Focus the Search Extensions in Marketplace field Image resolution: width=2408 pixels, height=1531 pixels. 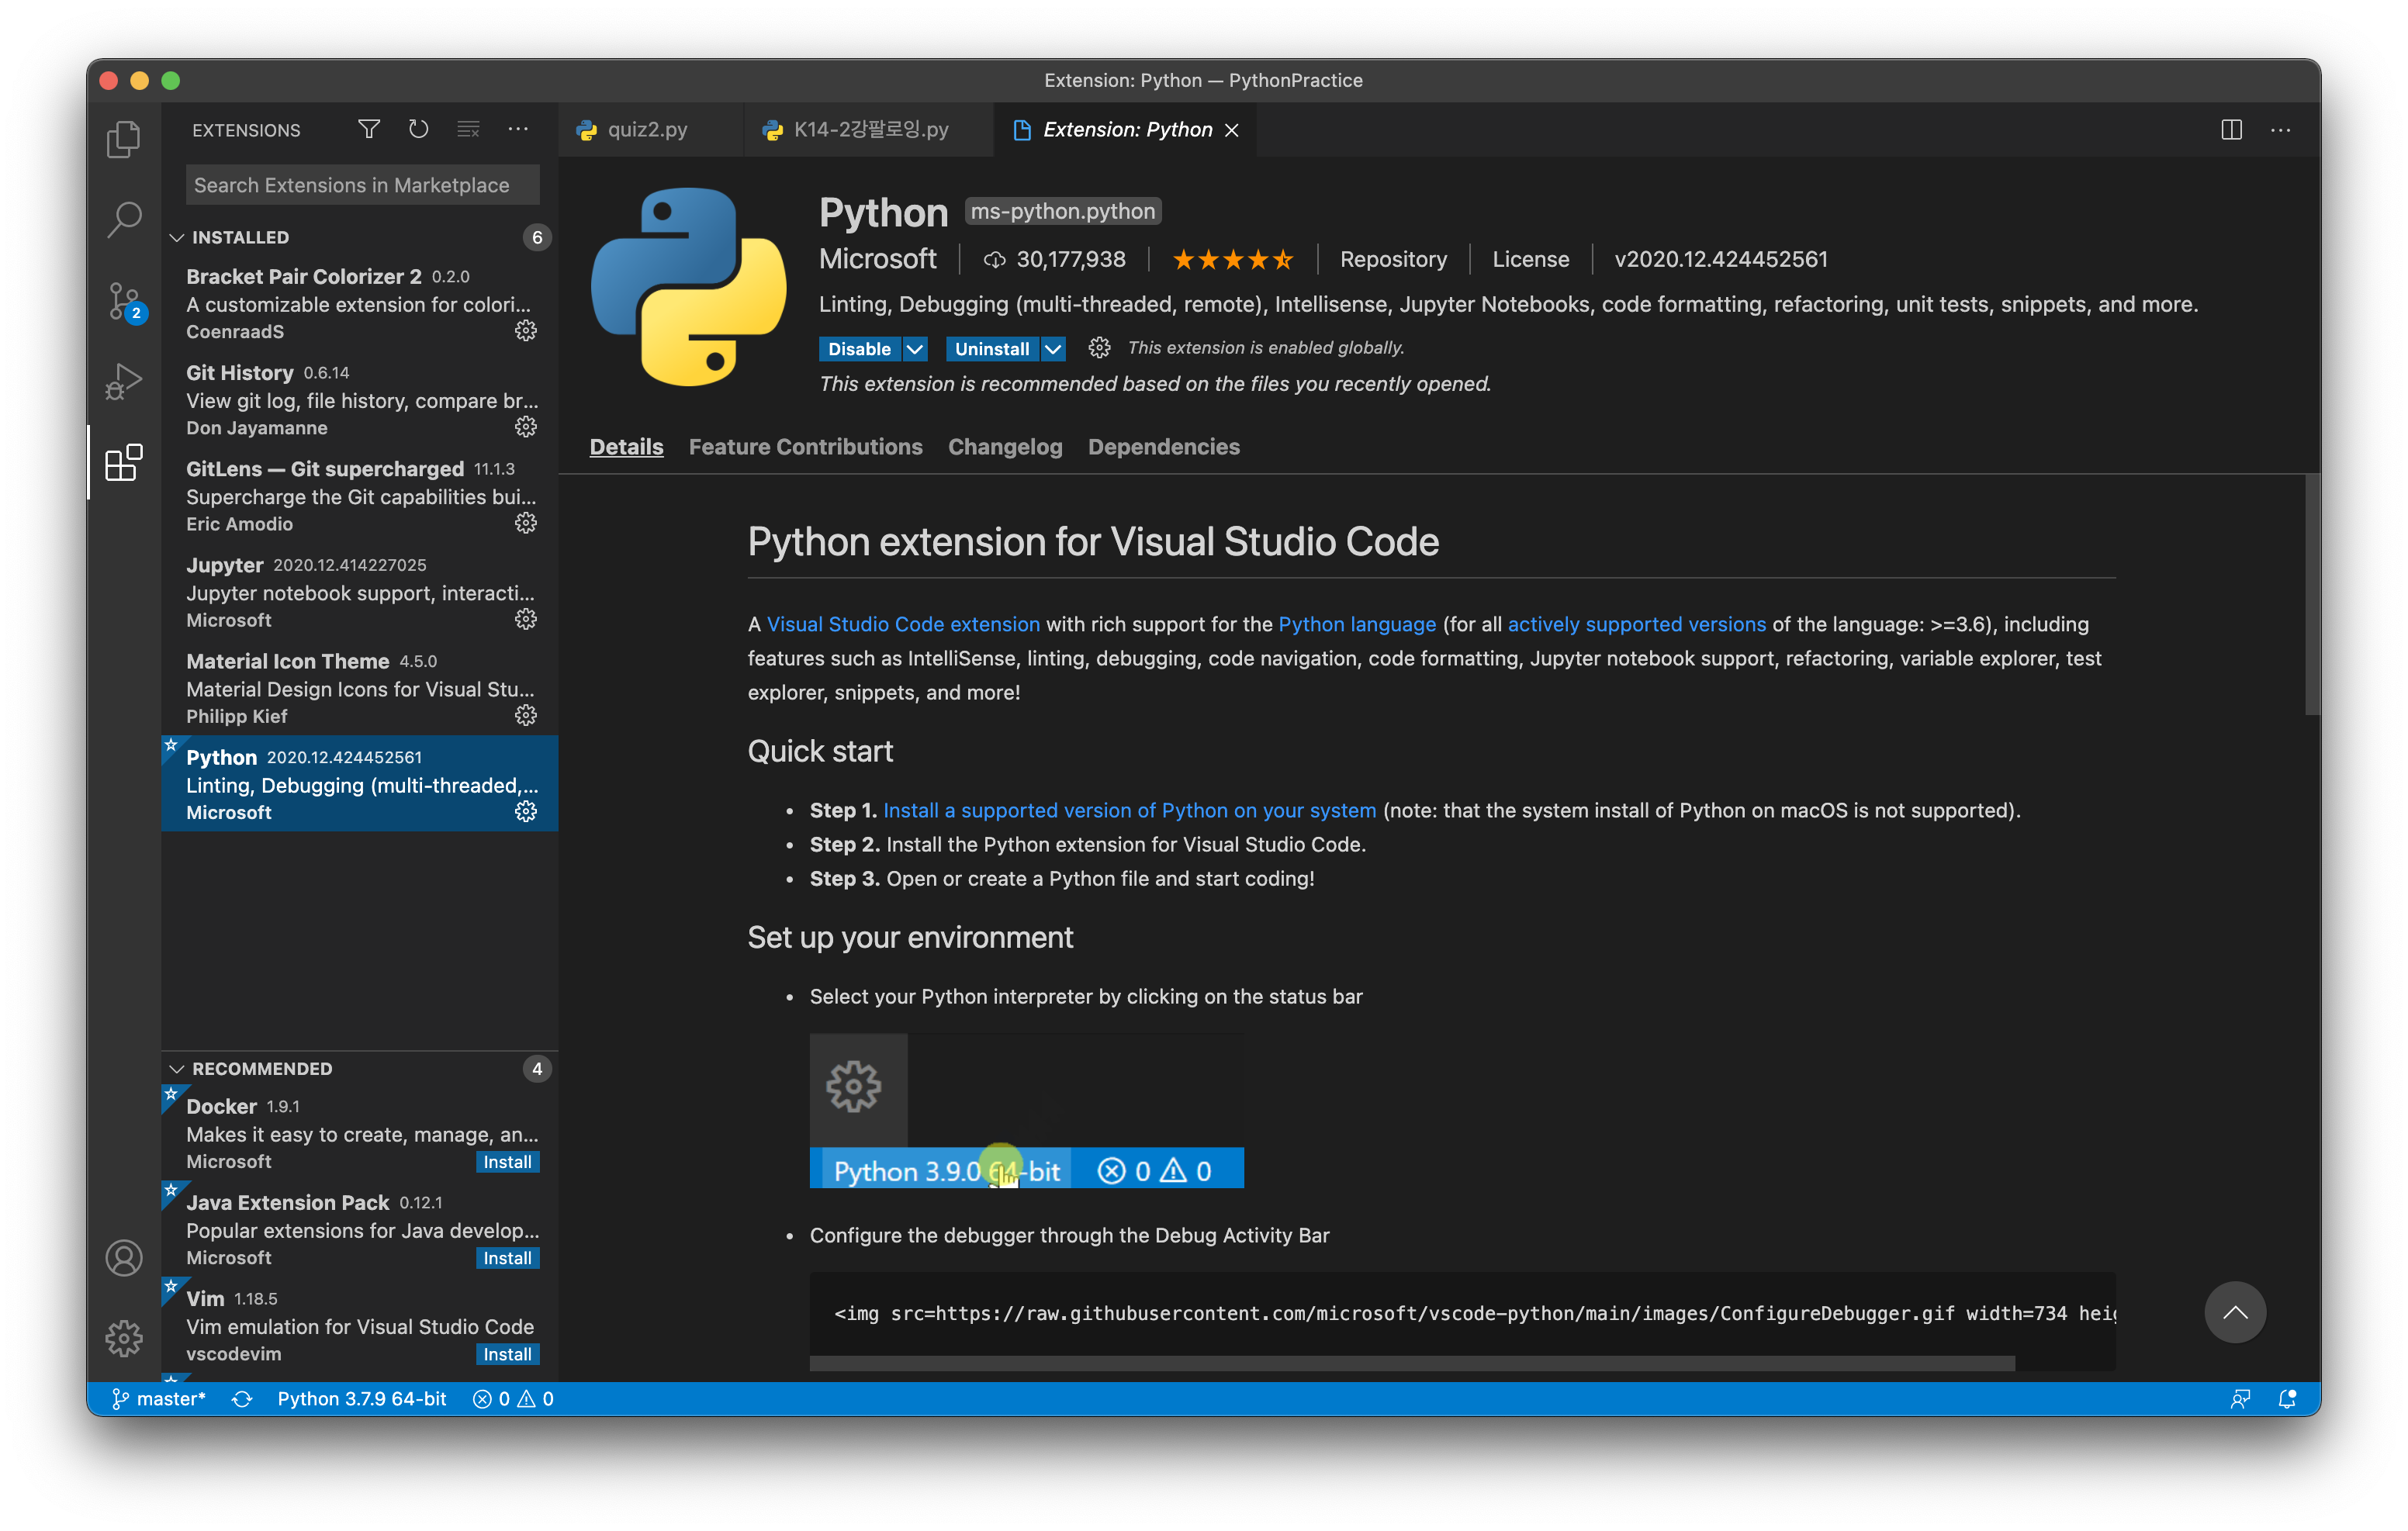pos(362,185)
